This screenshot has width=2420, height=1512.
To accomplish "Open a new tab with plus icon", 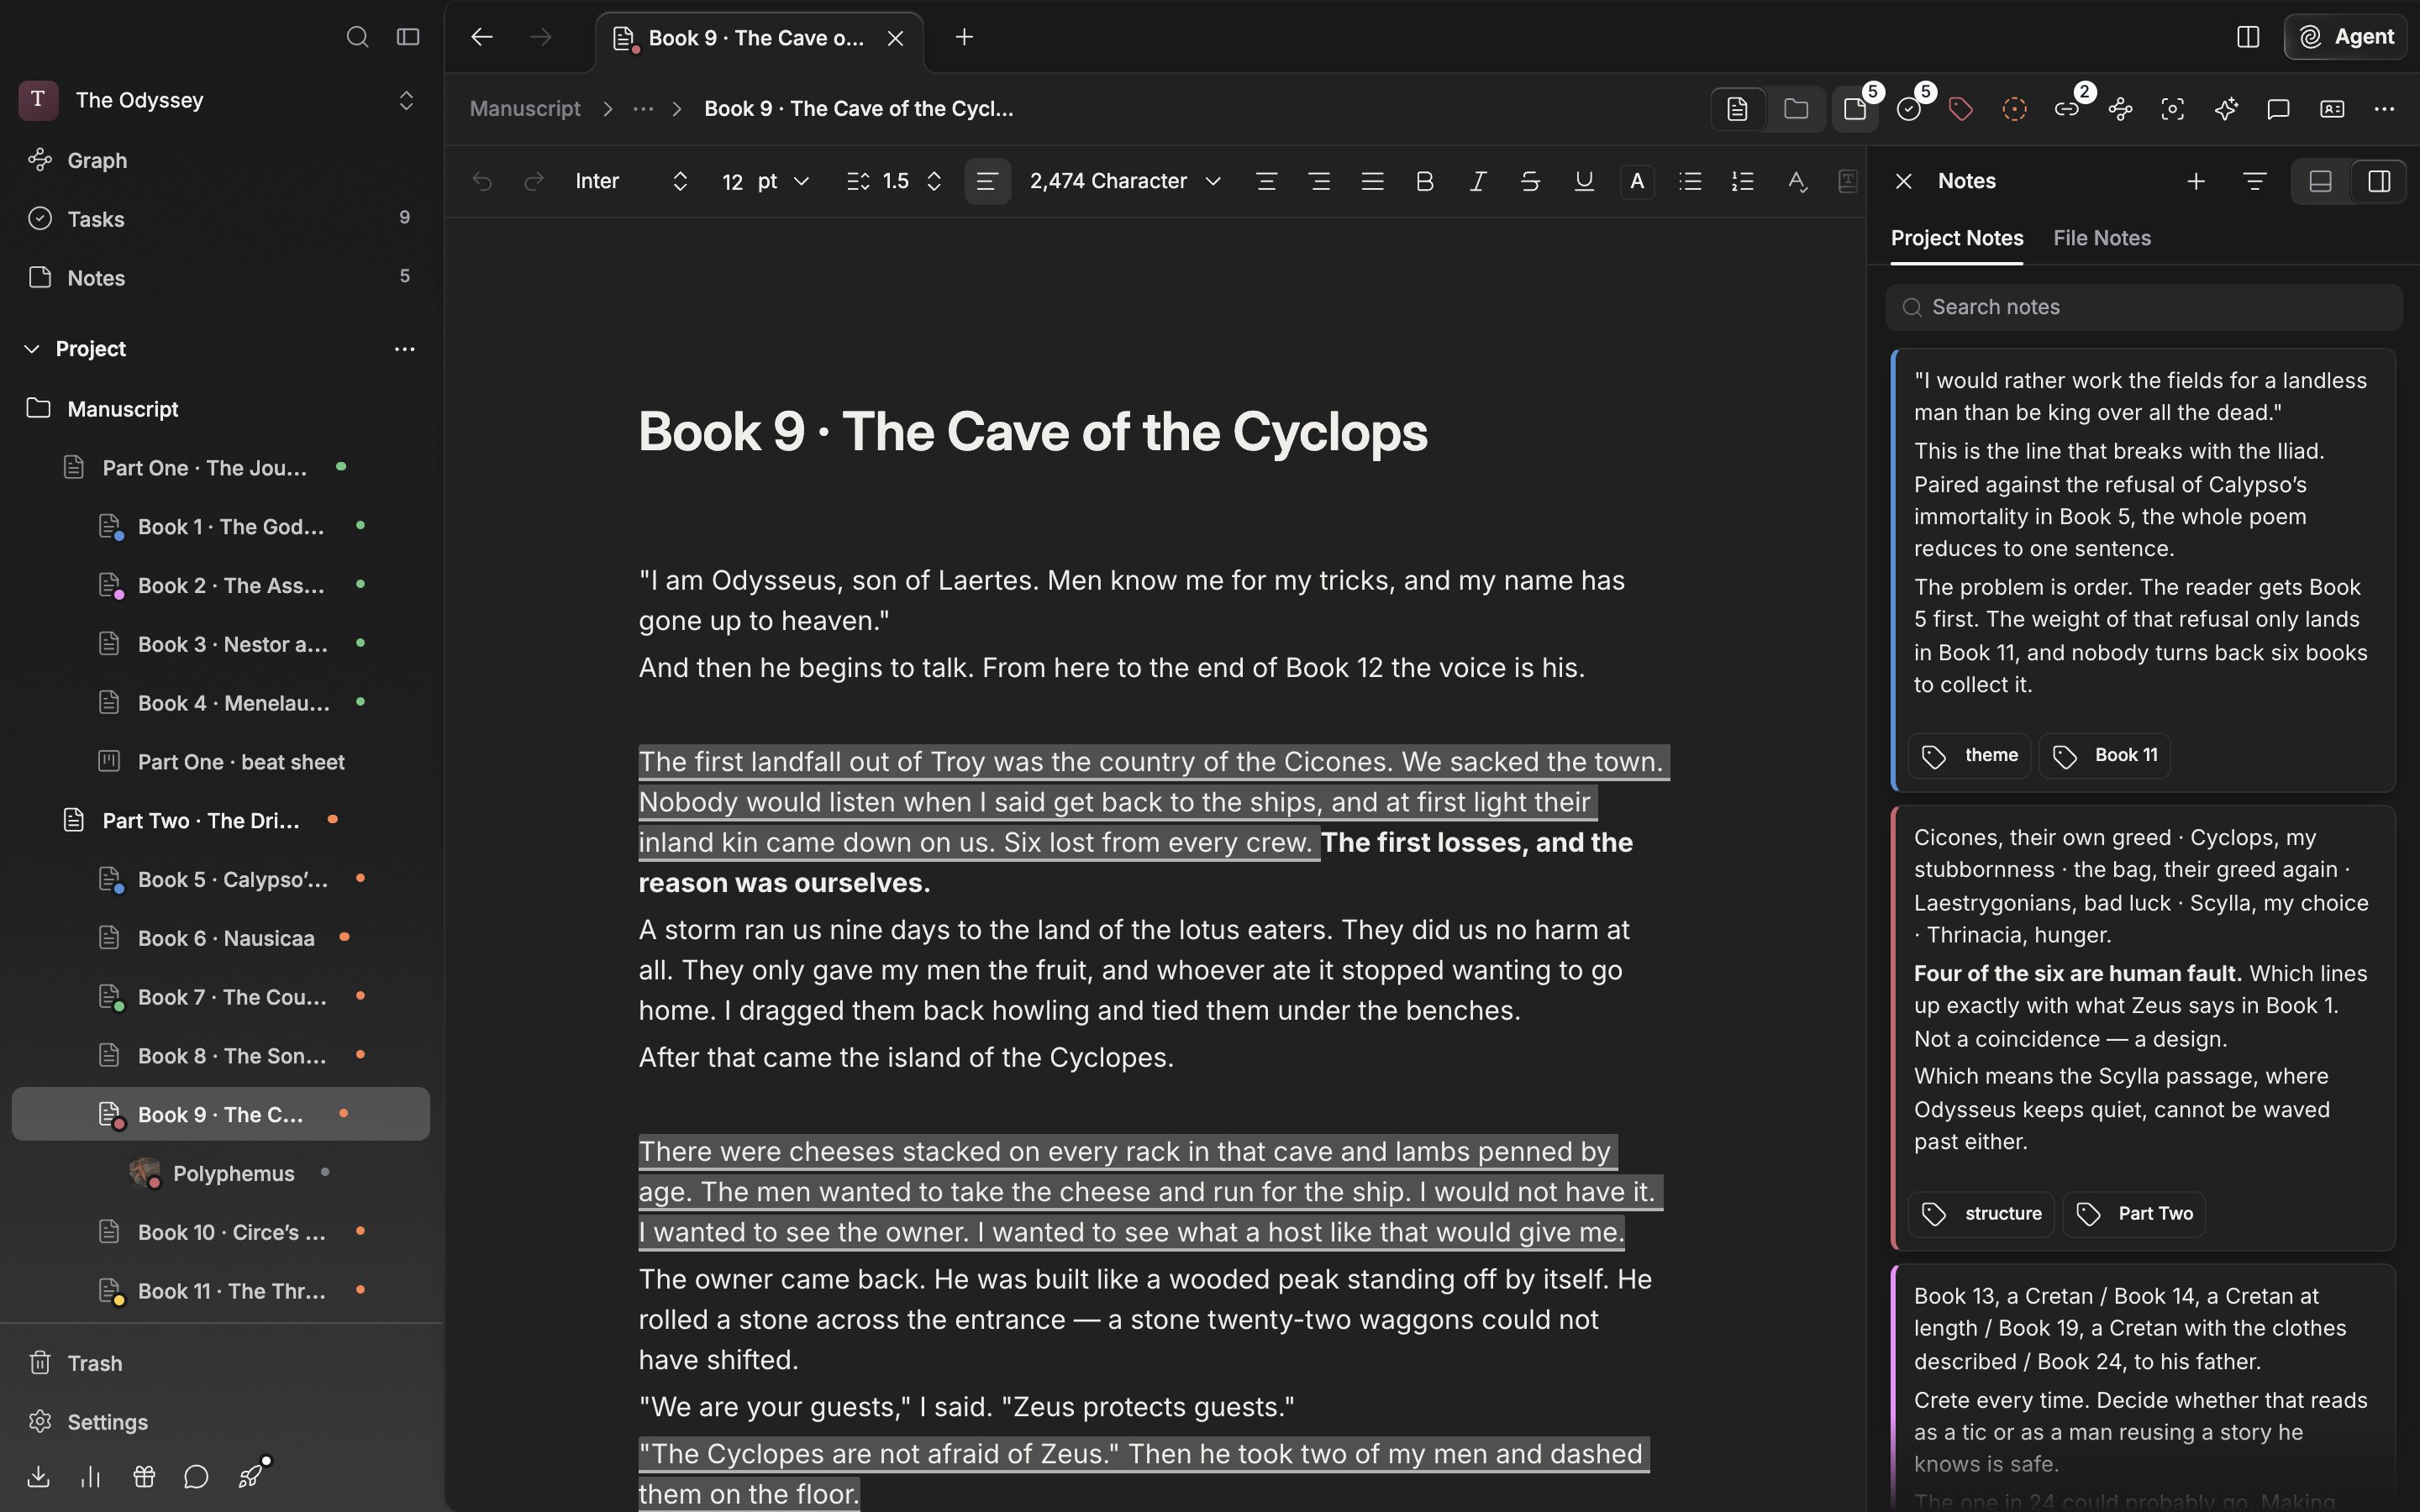I will pos(964,37).
